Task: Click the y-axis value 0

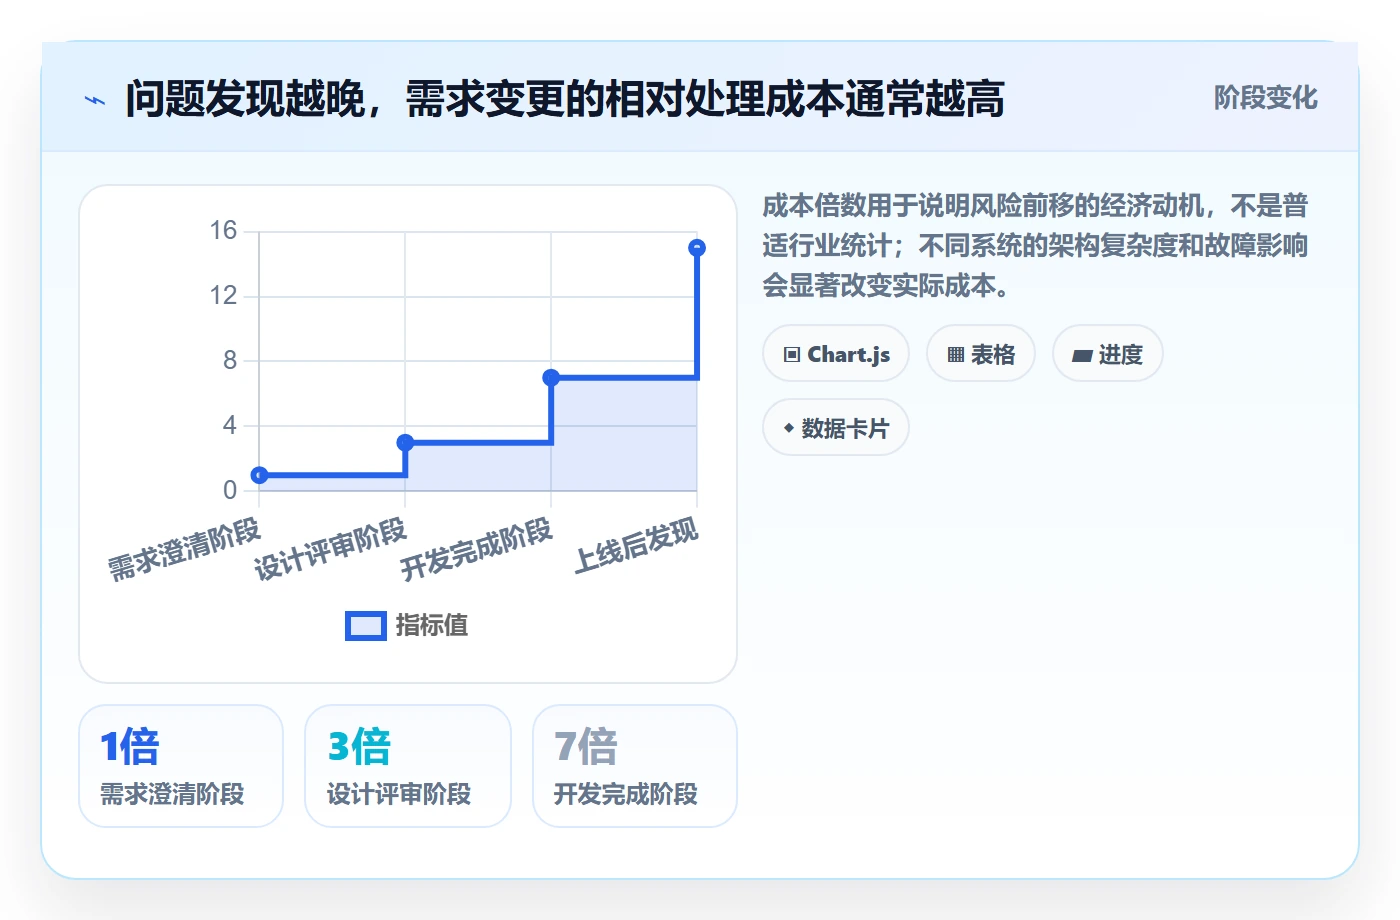Action: (x=230, y=490)
